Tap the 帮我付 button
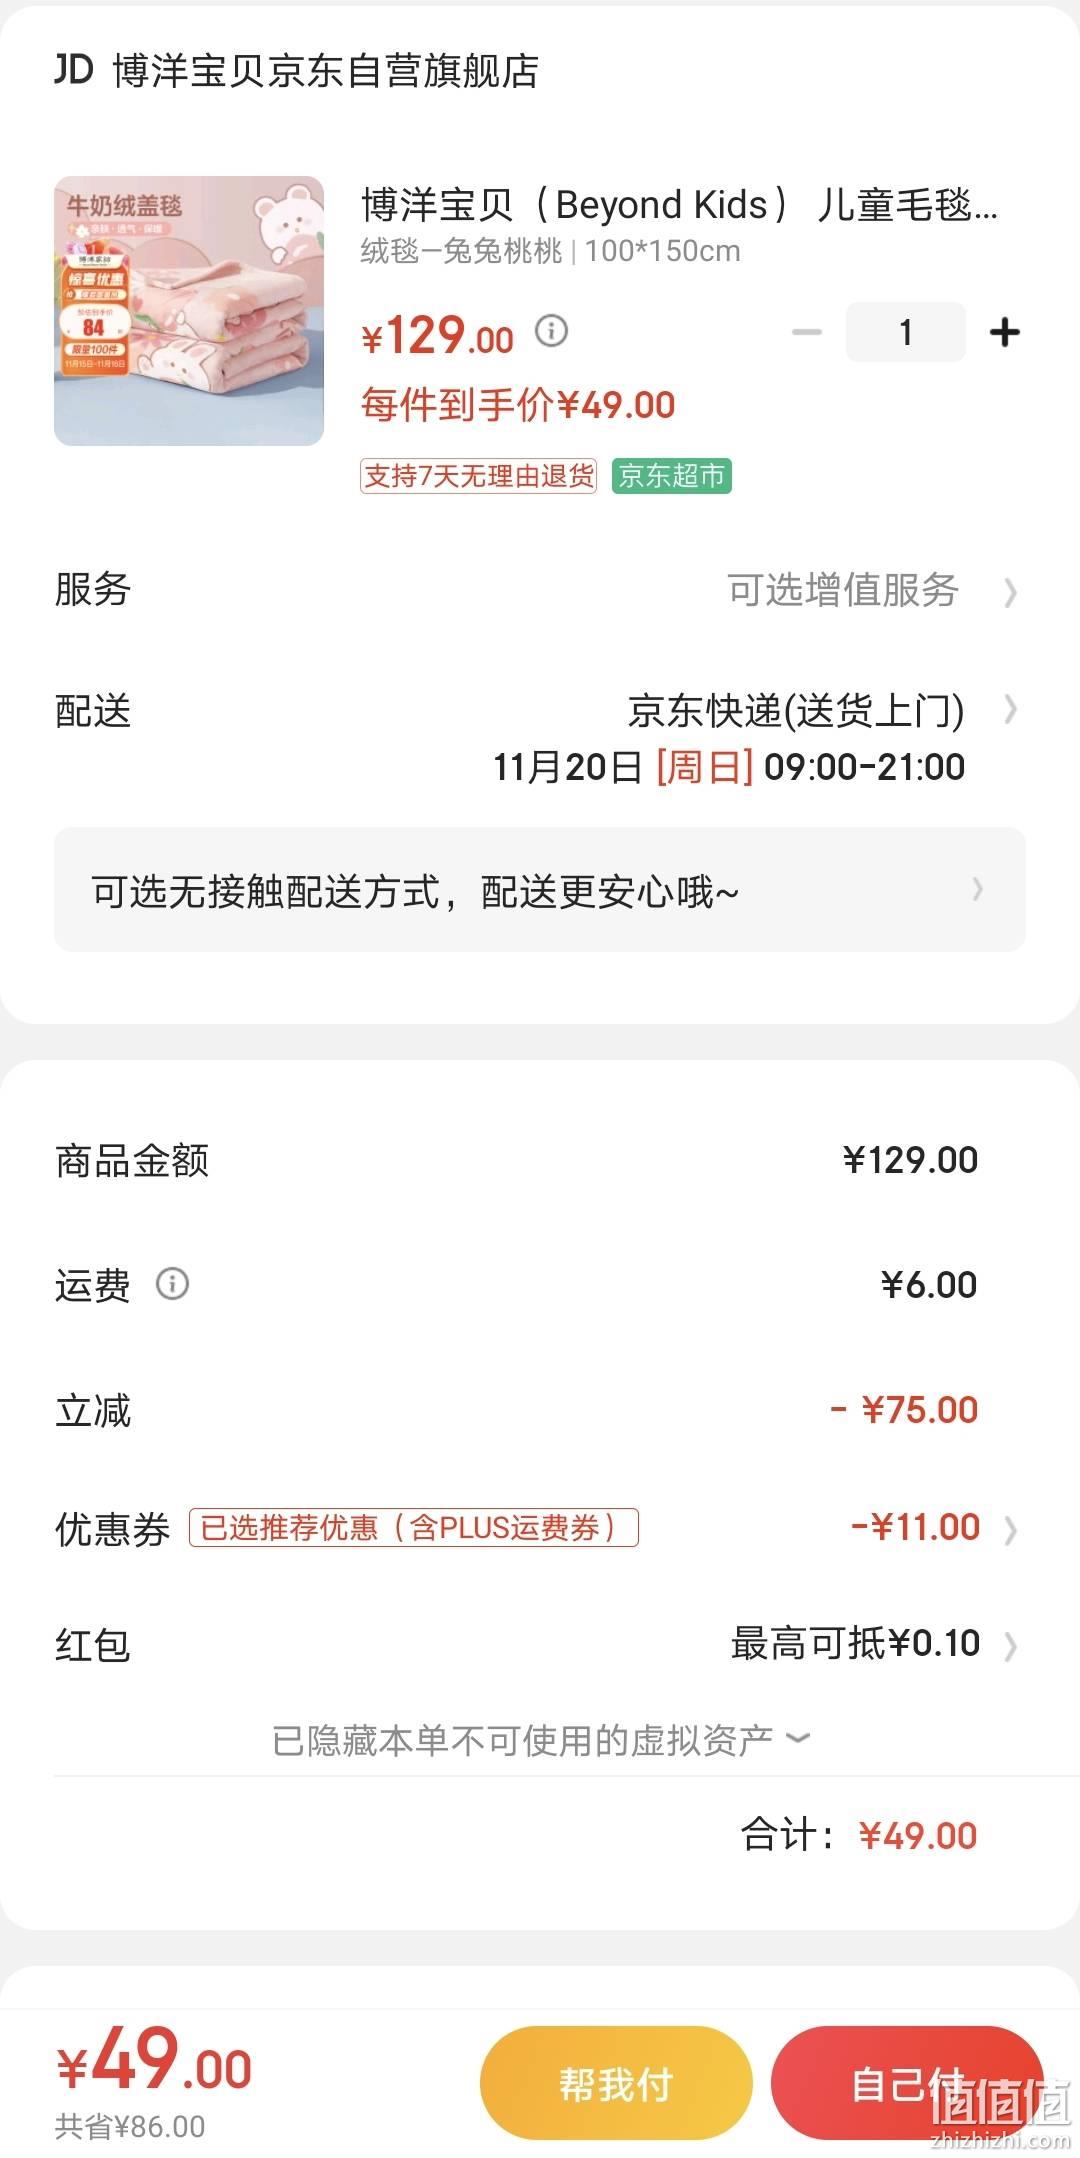Image resolution: width=1080 pixels, height=2158 pixels. pos(616,2084)
